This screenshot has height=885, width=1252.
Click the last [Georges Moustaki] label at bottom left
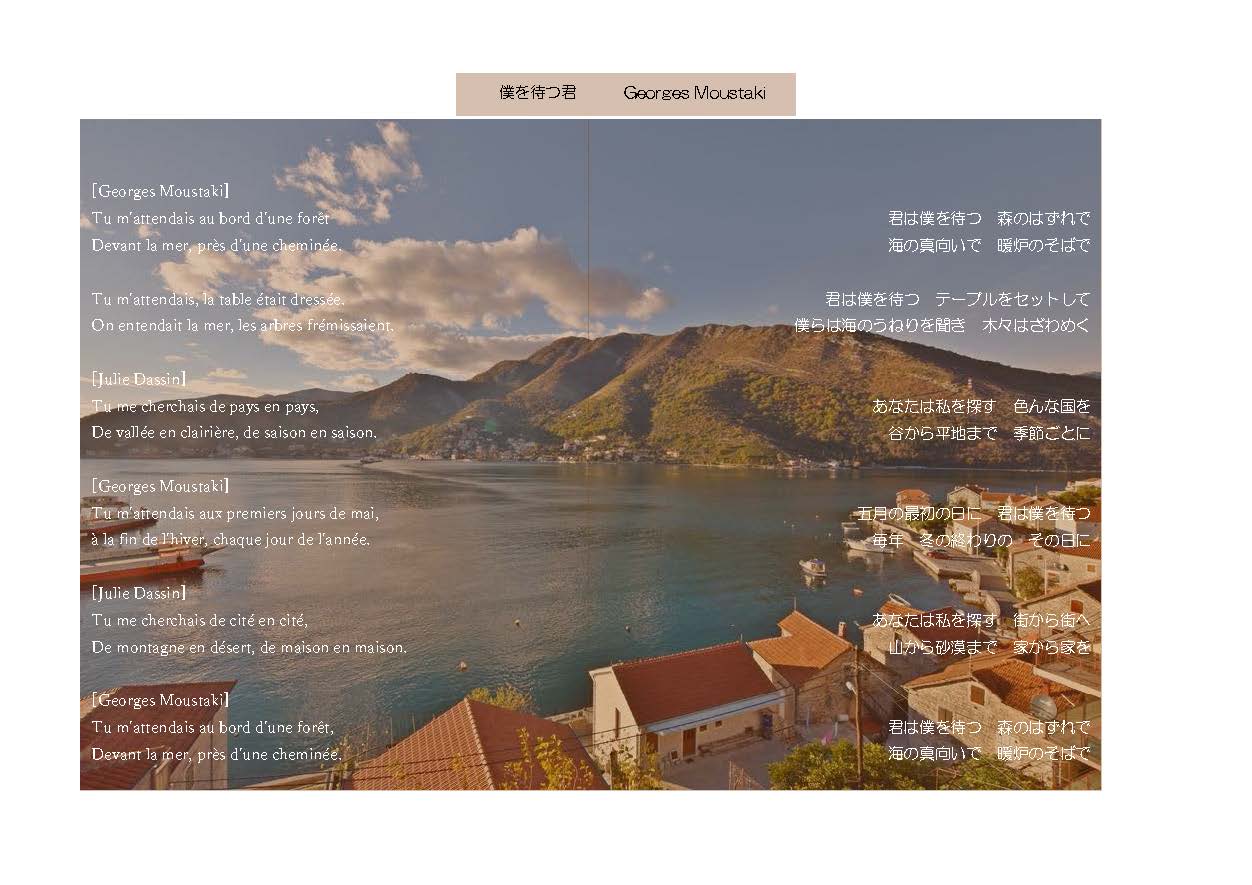pyautogui.click(x=160, y=700)
